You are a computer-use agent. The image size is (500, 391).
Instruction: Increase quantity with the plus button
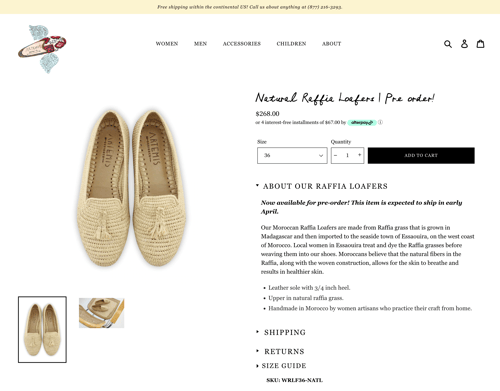(359, 155)
